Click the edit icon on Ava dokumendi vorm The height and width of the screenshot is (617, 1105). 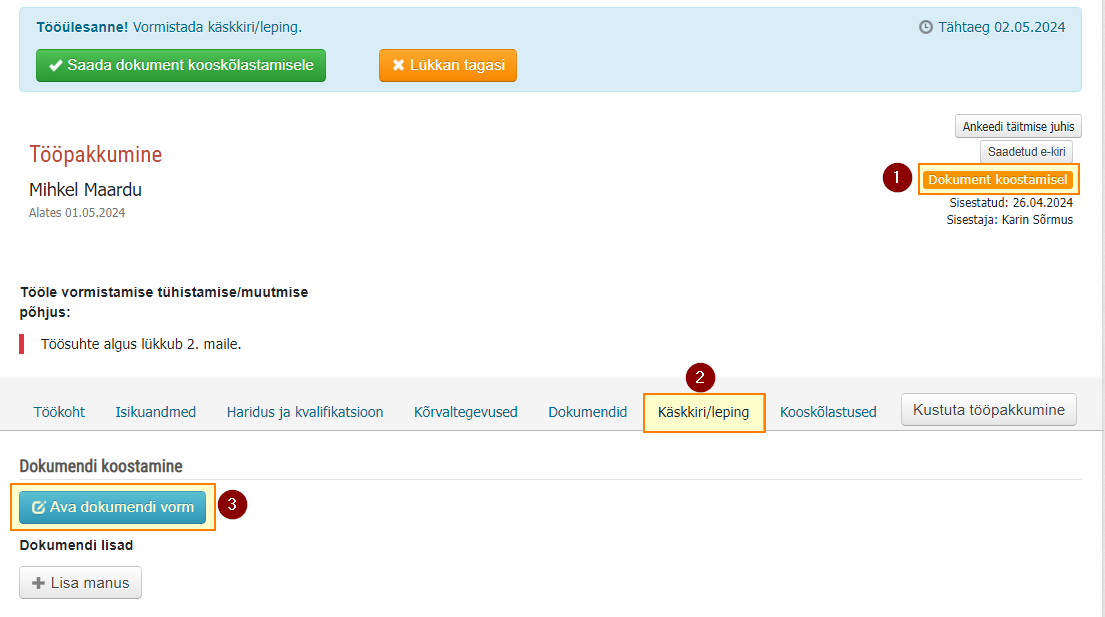[39, 507]
